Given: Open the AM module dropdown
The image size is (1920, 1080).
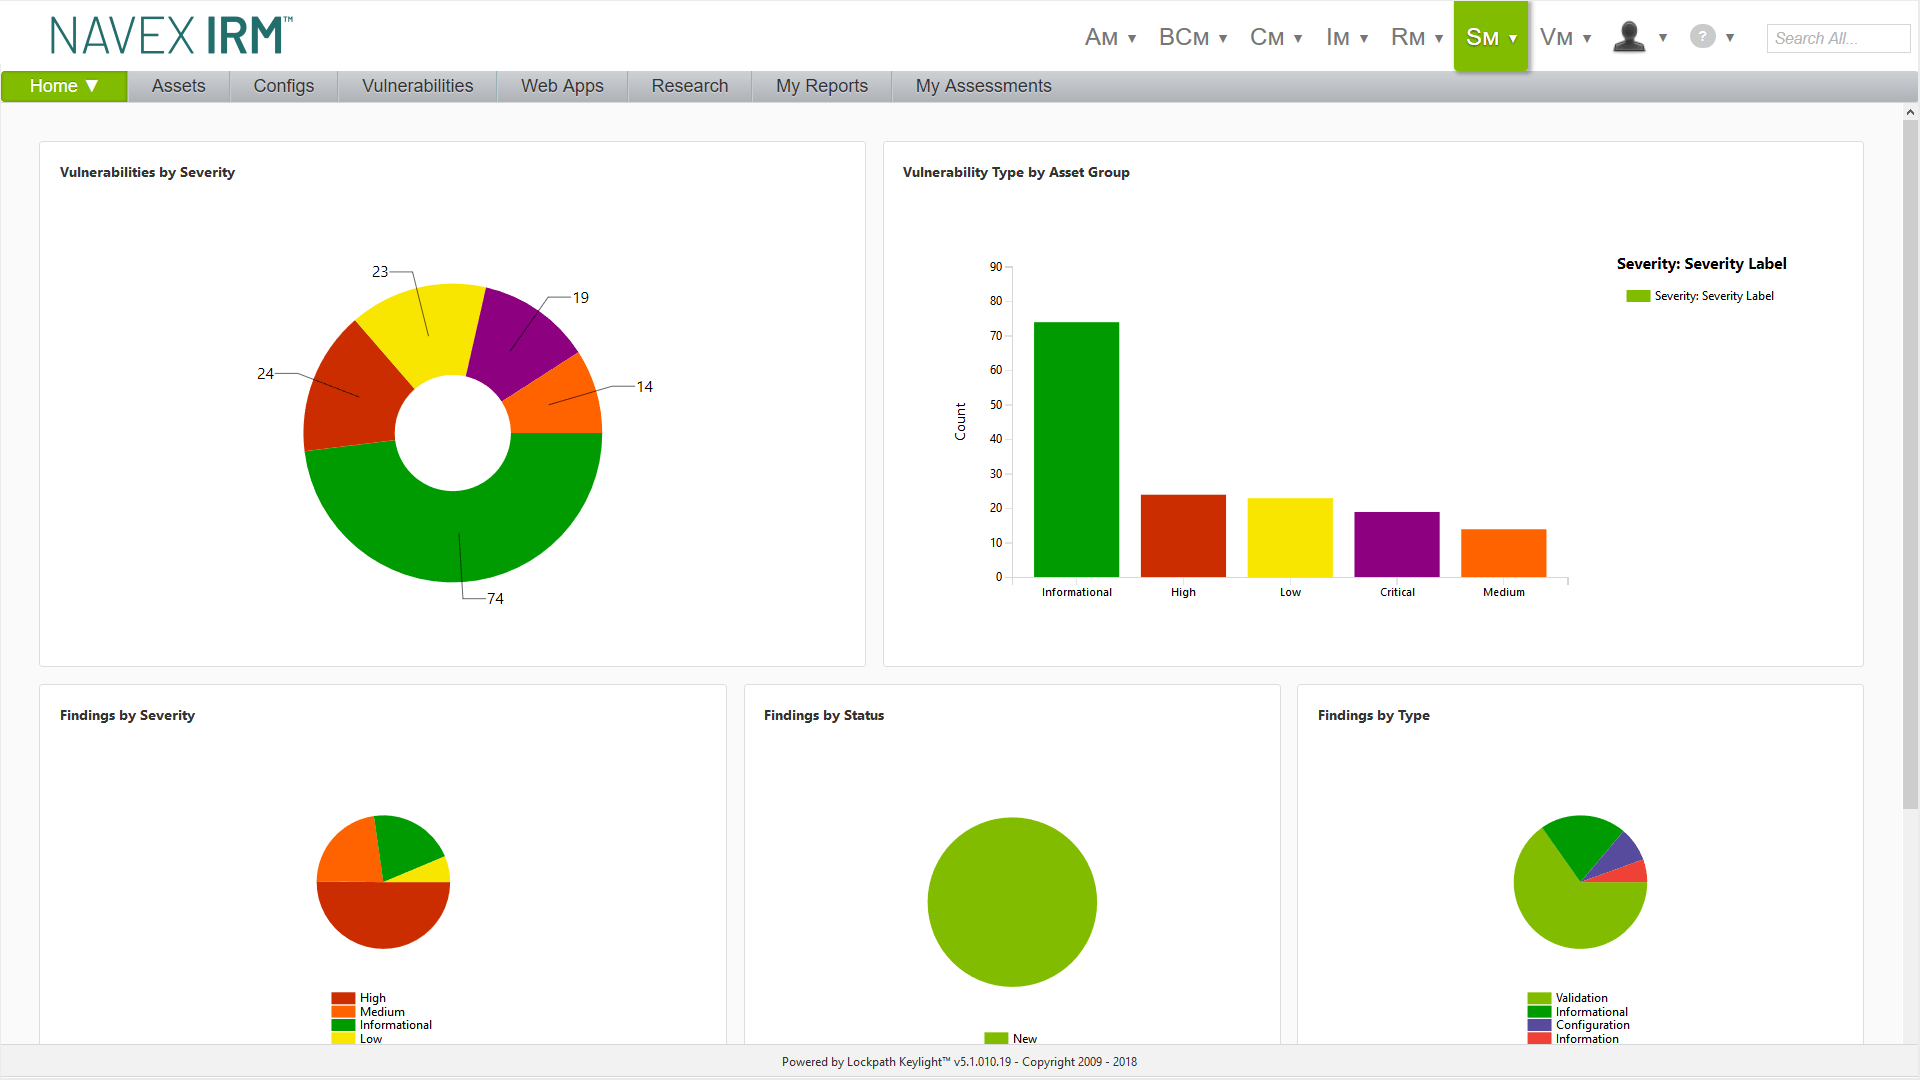Looking at the screenshot, I should click(1109, 36).
